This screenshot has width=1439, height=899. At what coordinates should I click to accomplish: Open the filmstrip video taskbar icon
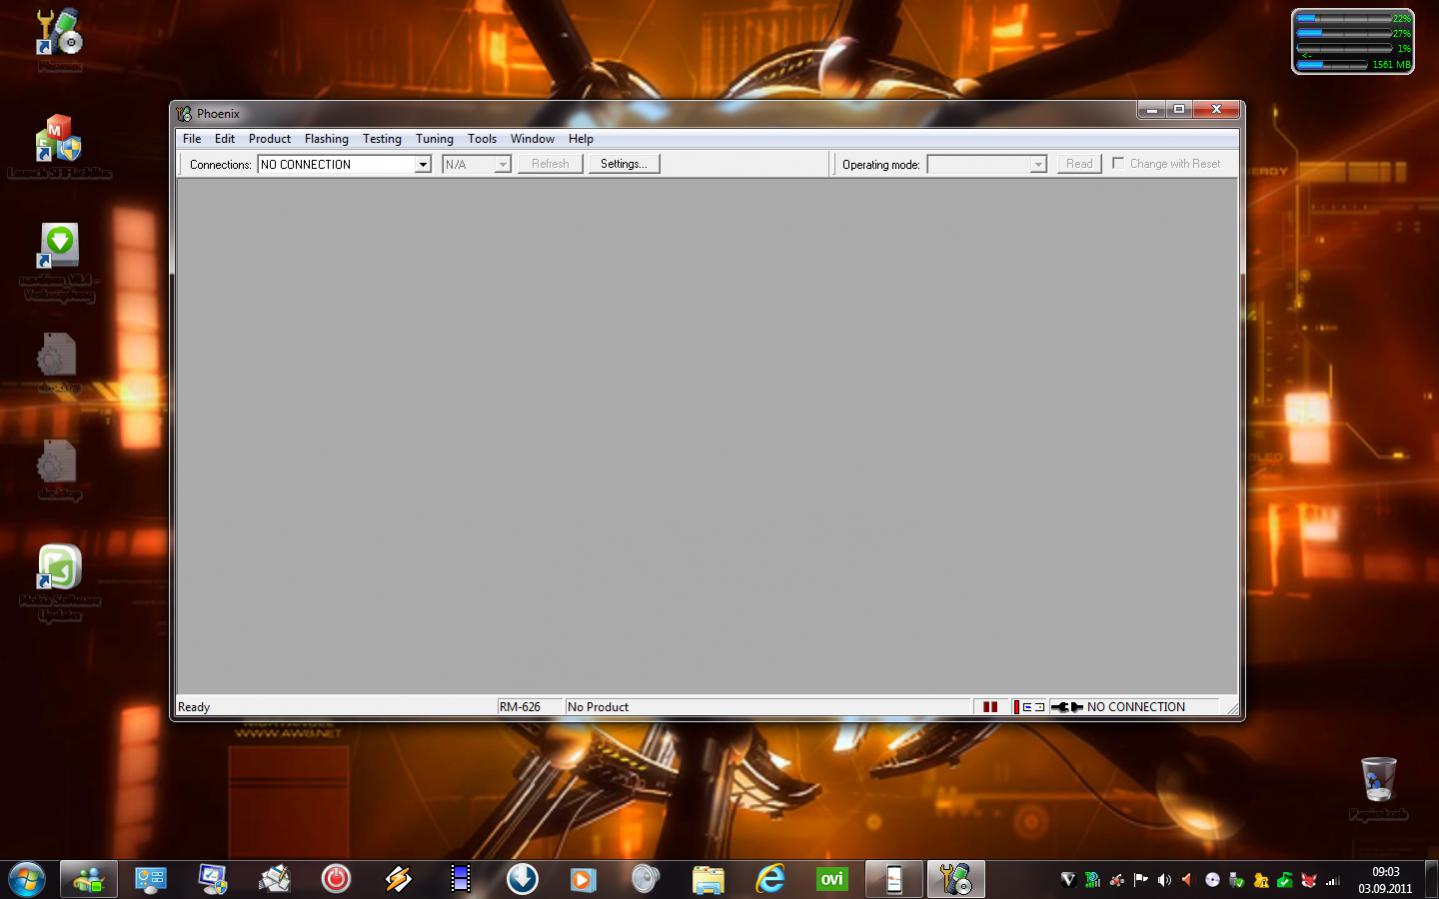[x=460, y=880]
